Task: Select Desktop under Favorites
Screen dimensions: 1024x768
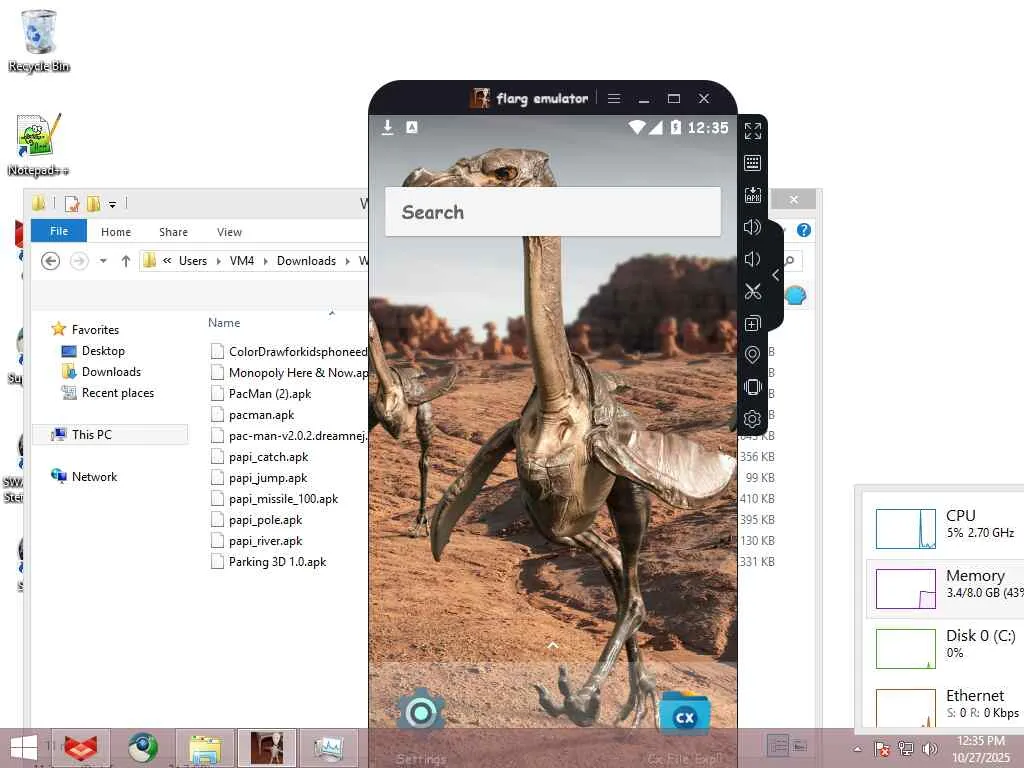Action: click(103, 351)
